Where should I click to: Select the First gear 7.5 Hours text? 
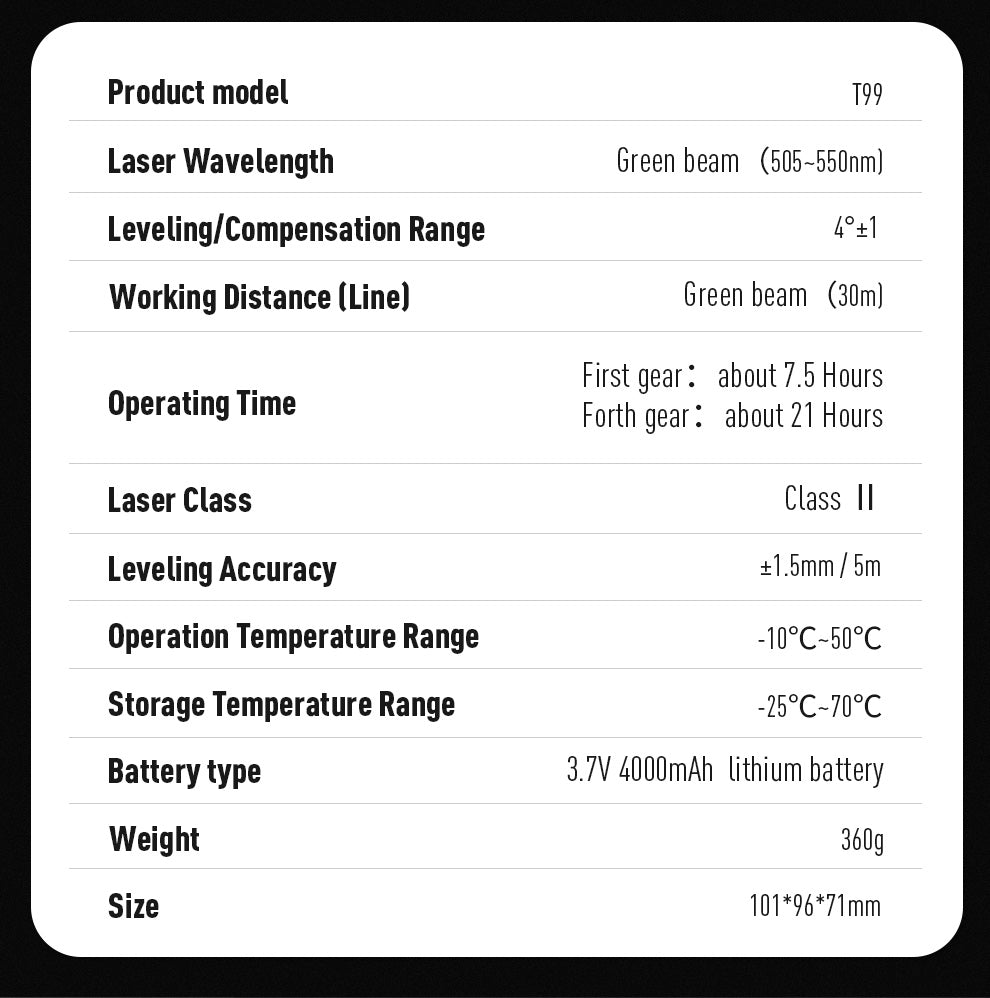point(732,377)
